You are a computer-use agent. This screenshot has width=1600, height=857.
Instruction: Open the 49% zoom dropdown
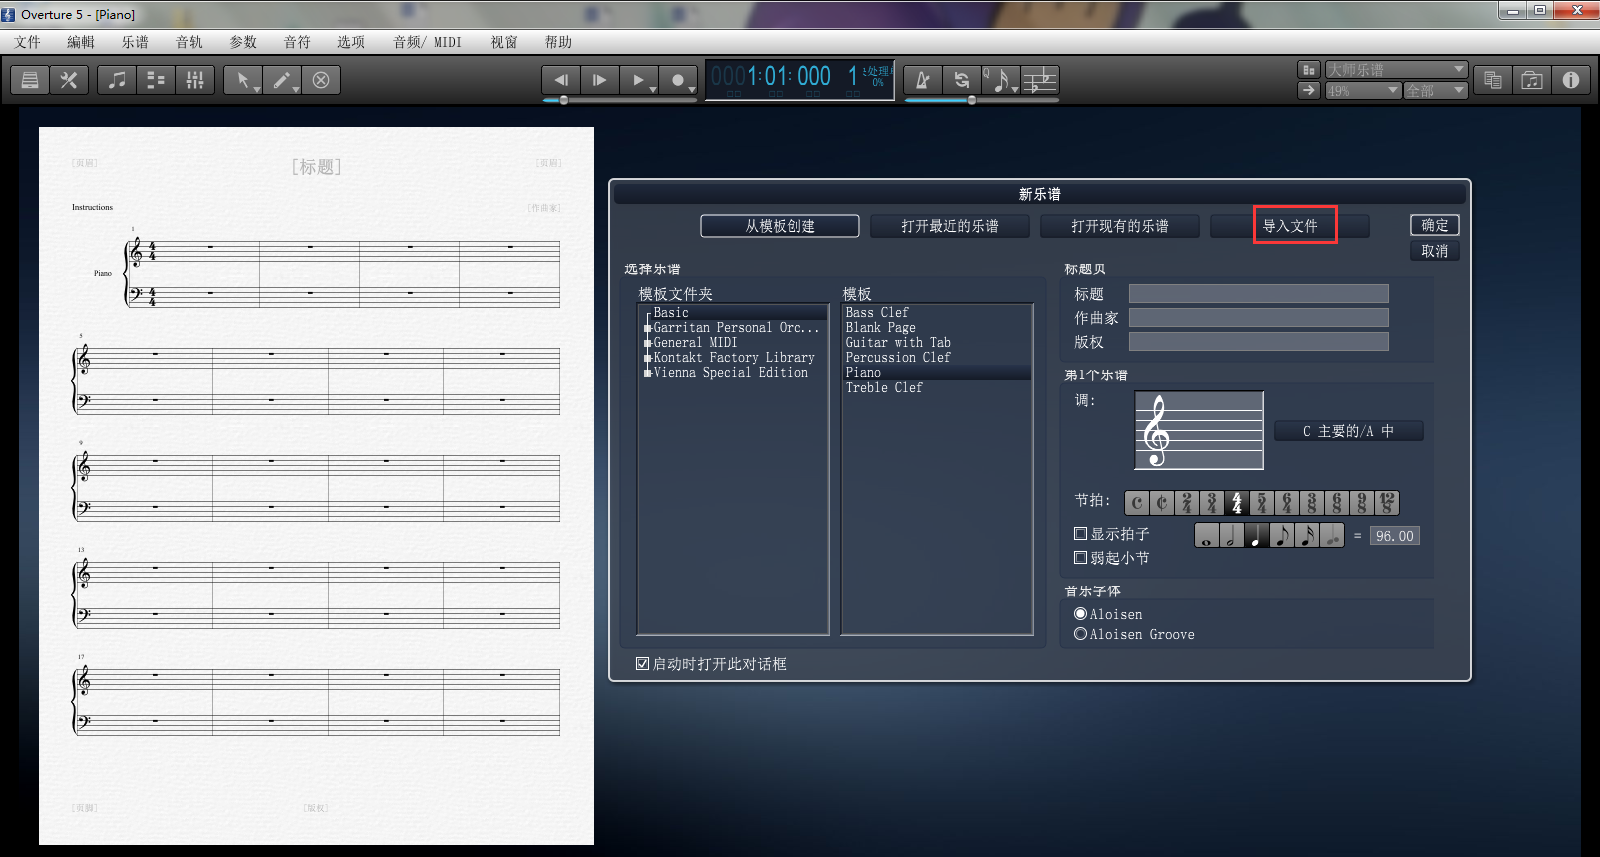click(1363, 91)
